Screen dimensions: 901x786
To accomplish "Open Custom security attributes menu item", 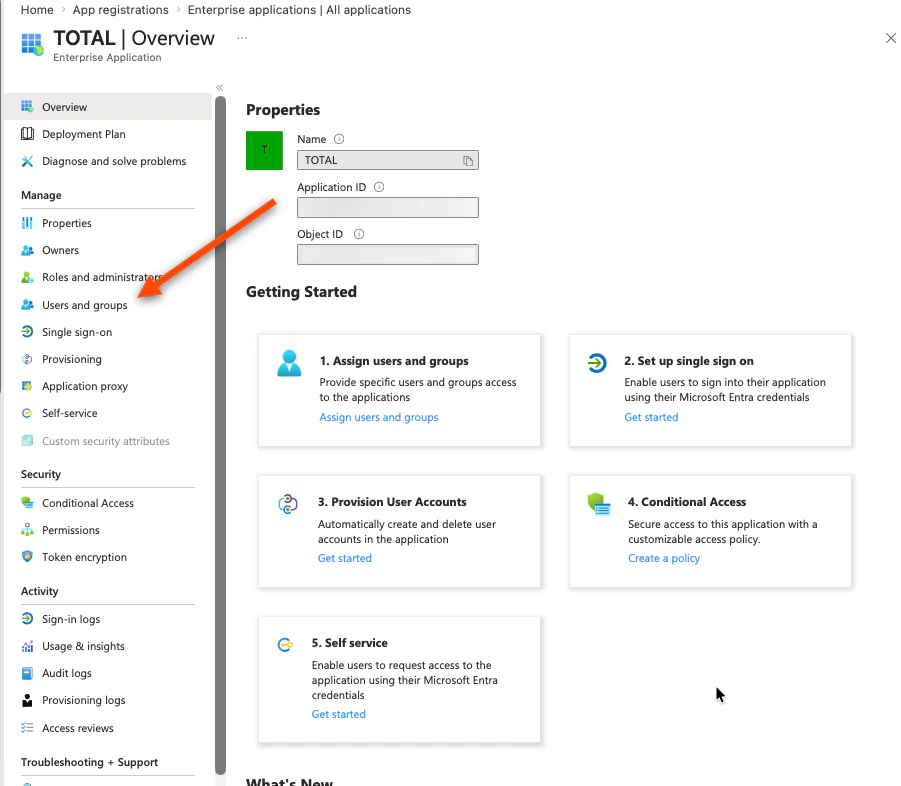I will [108, 441].
